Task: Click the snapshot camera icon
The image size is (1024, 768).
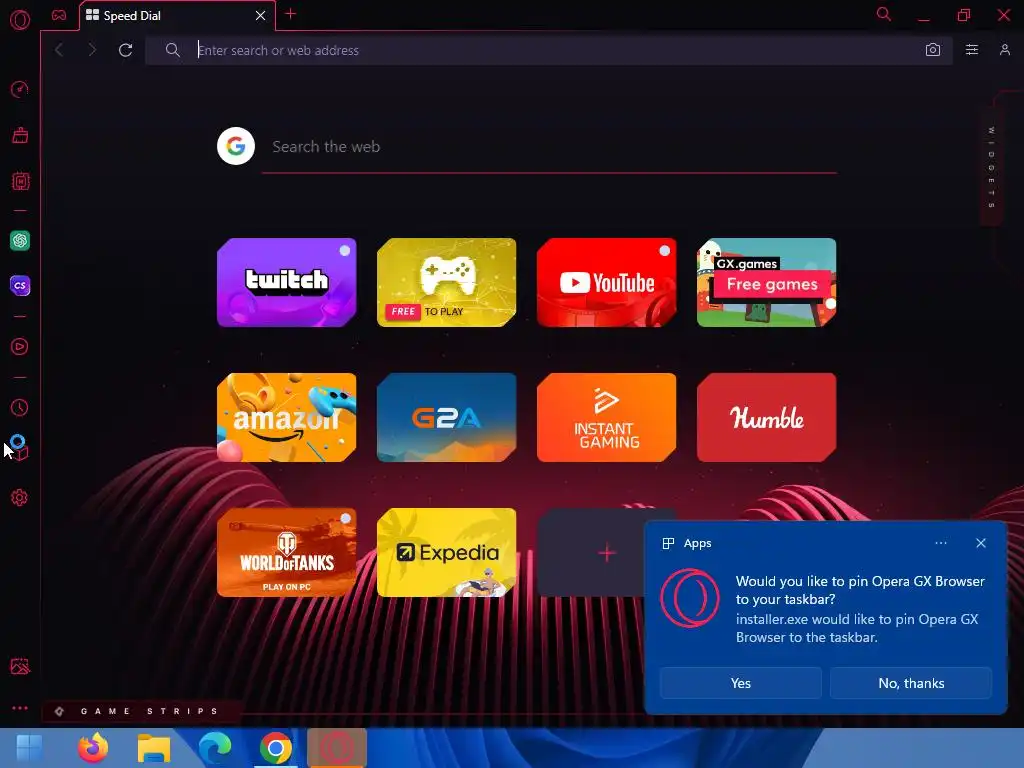Action: click(933, 50)
